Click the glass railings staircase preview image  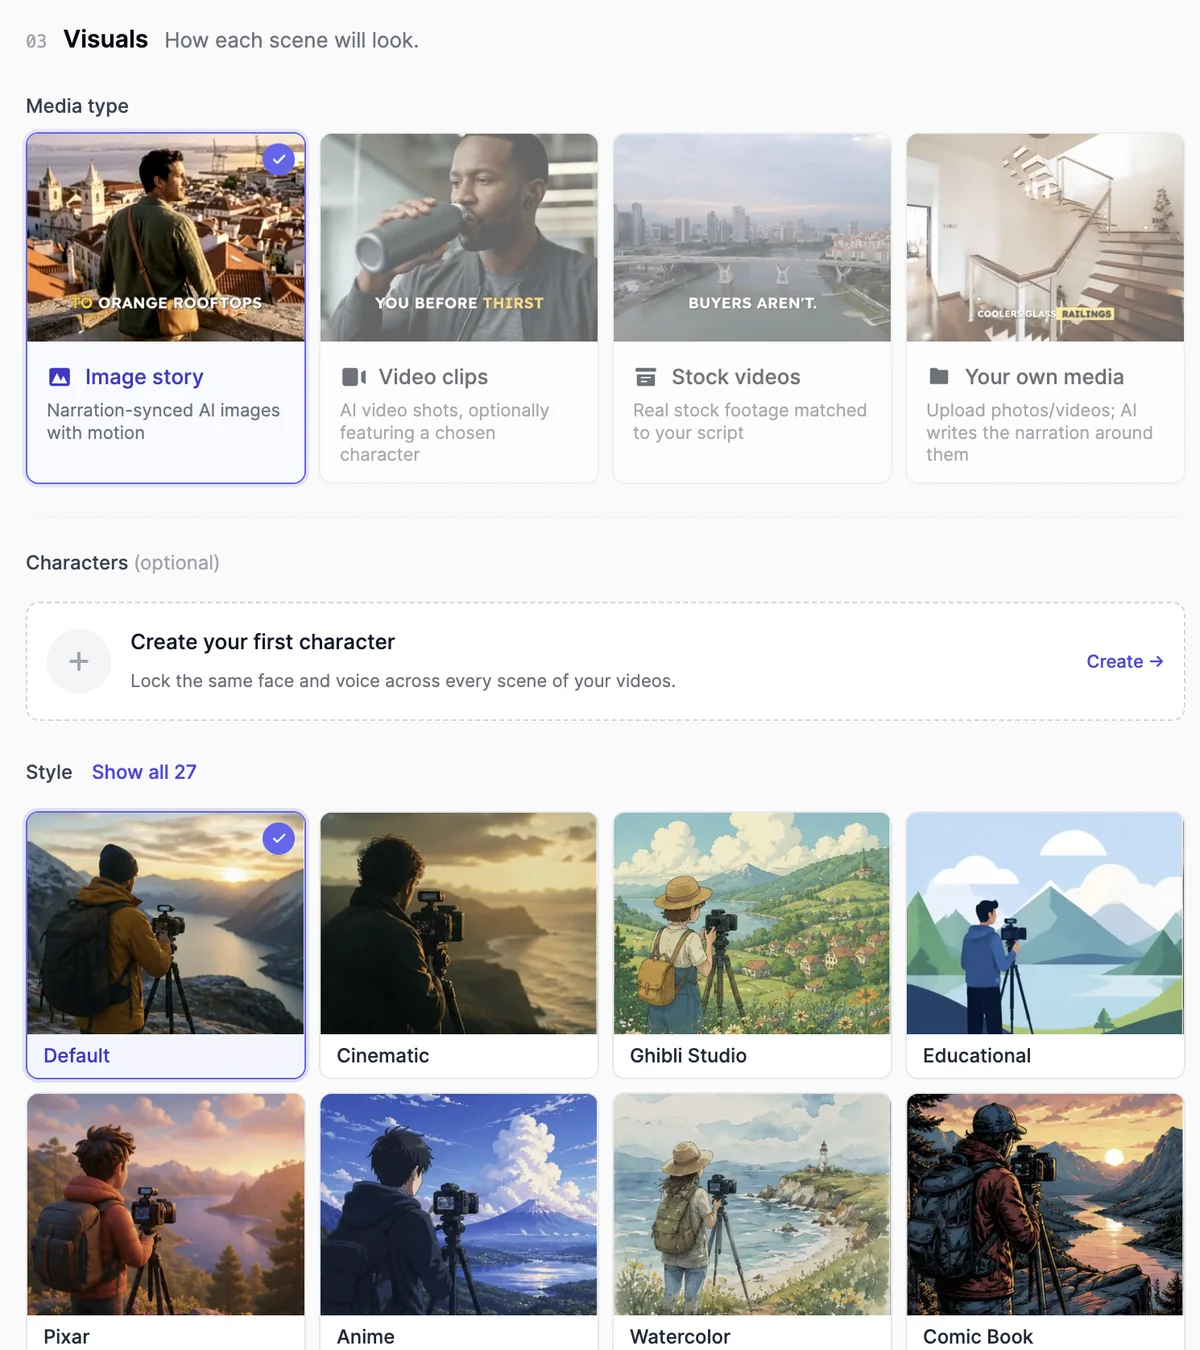coord(1045,238)
